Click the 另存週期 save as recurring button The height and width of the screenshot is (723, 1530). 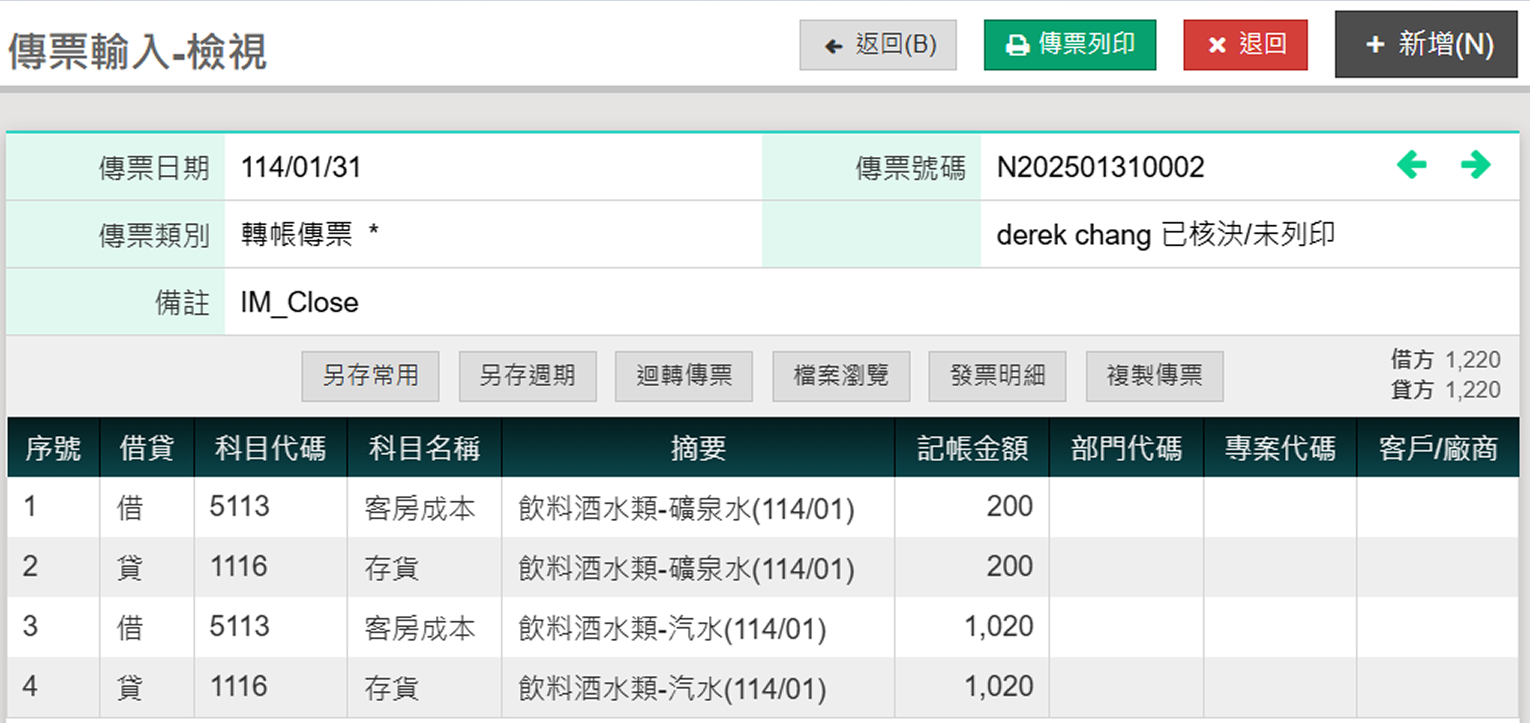point(527,376)
